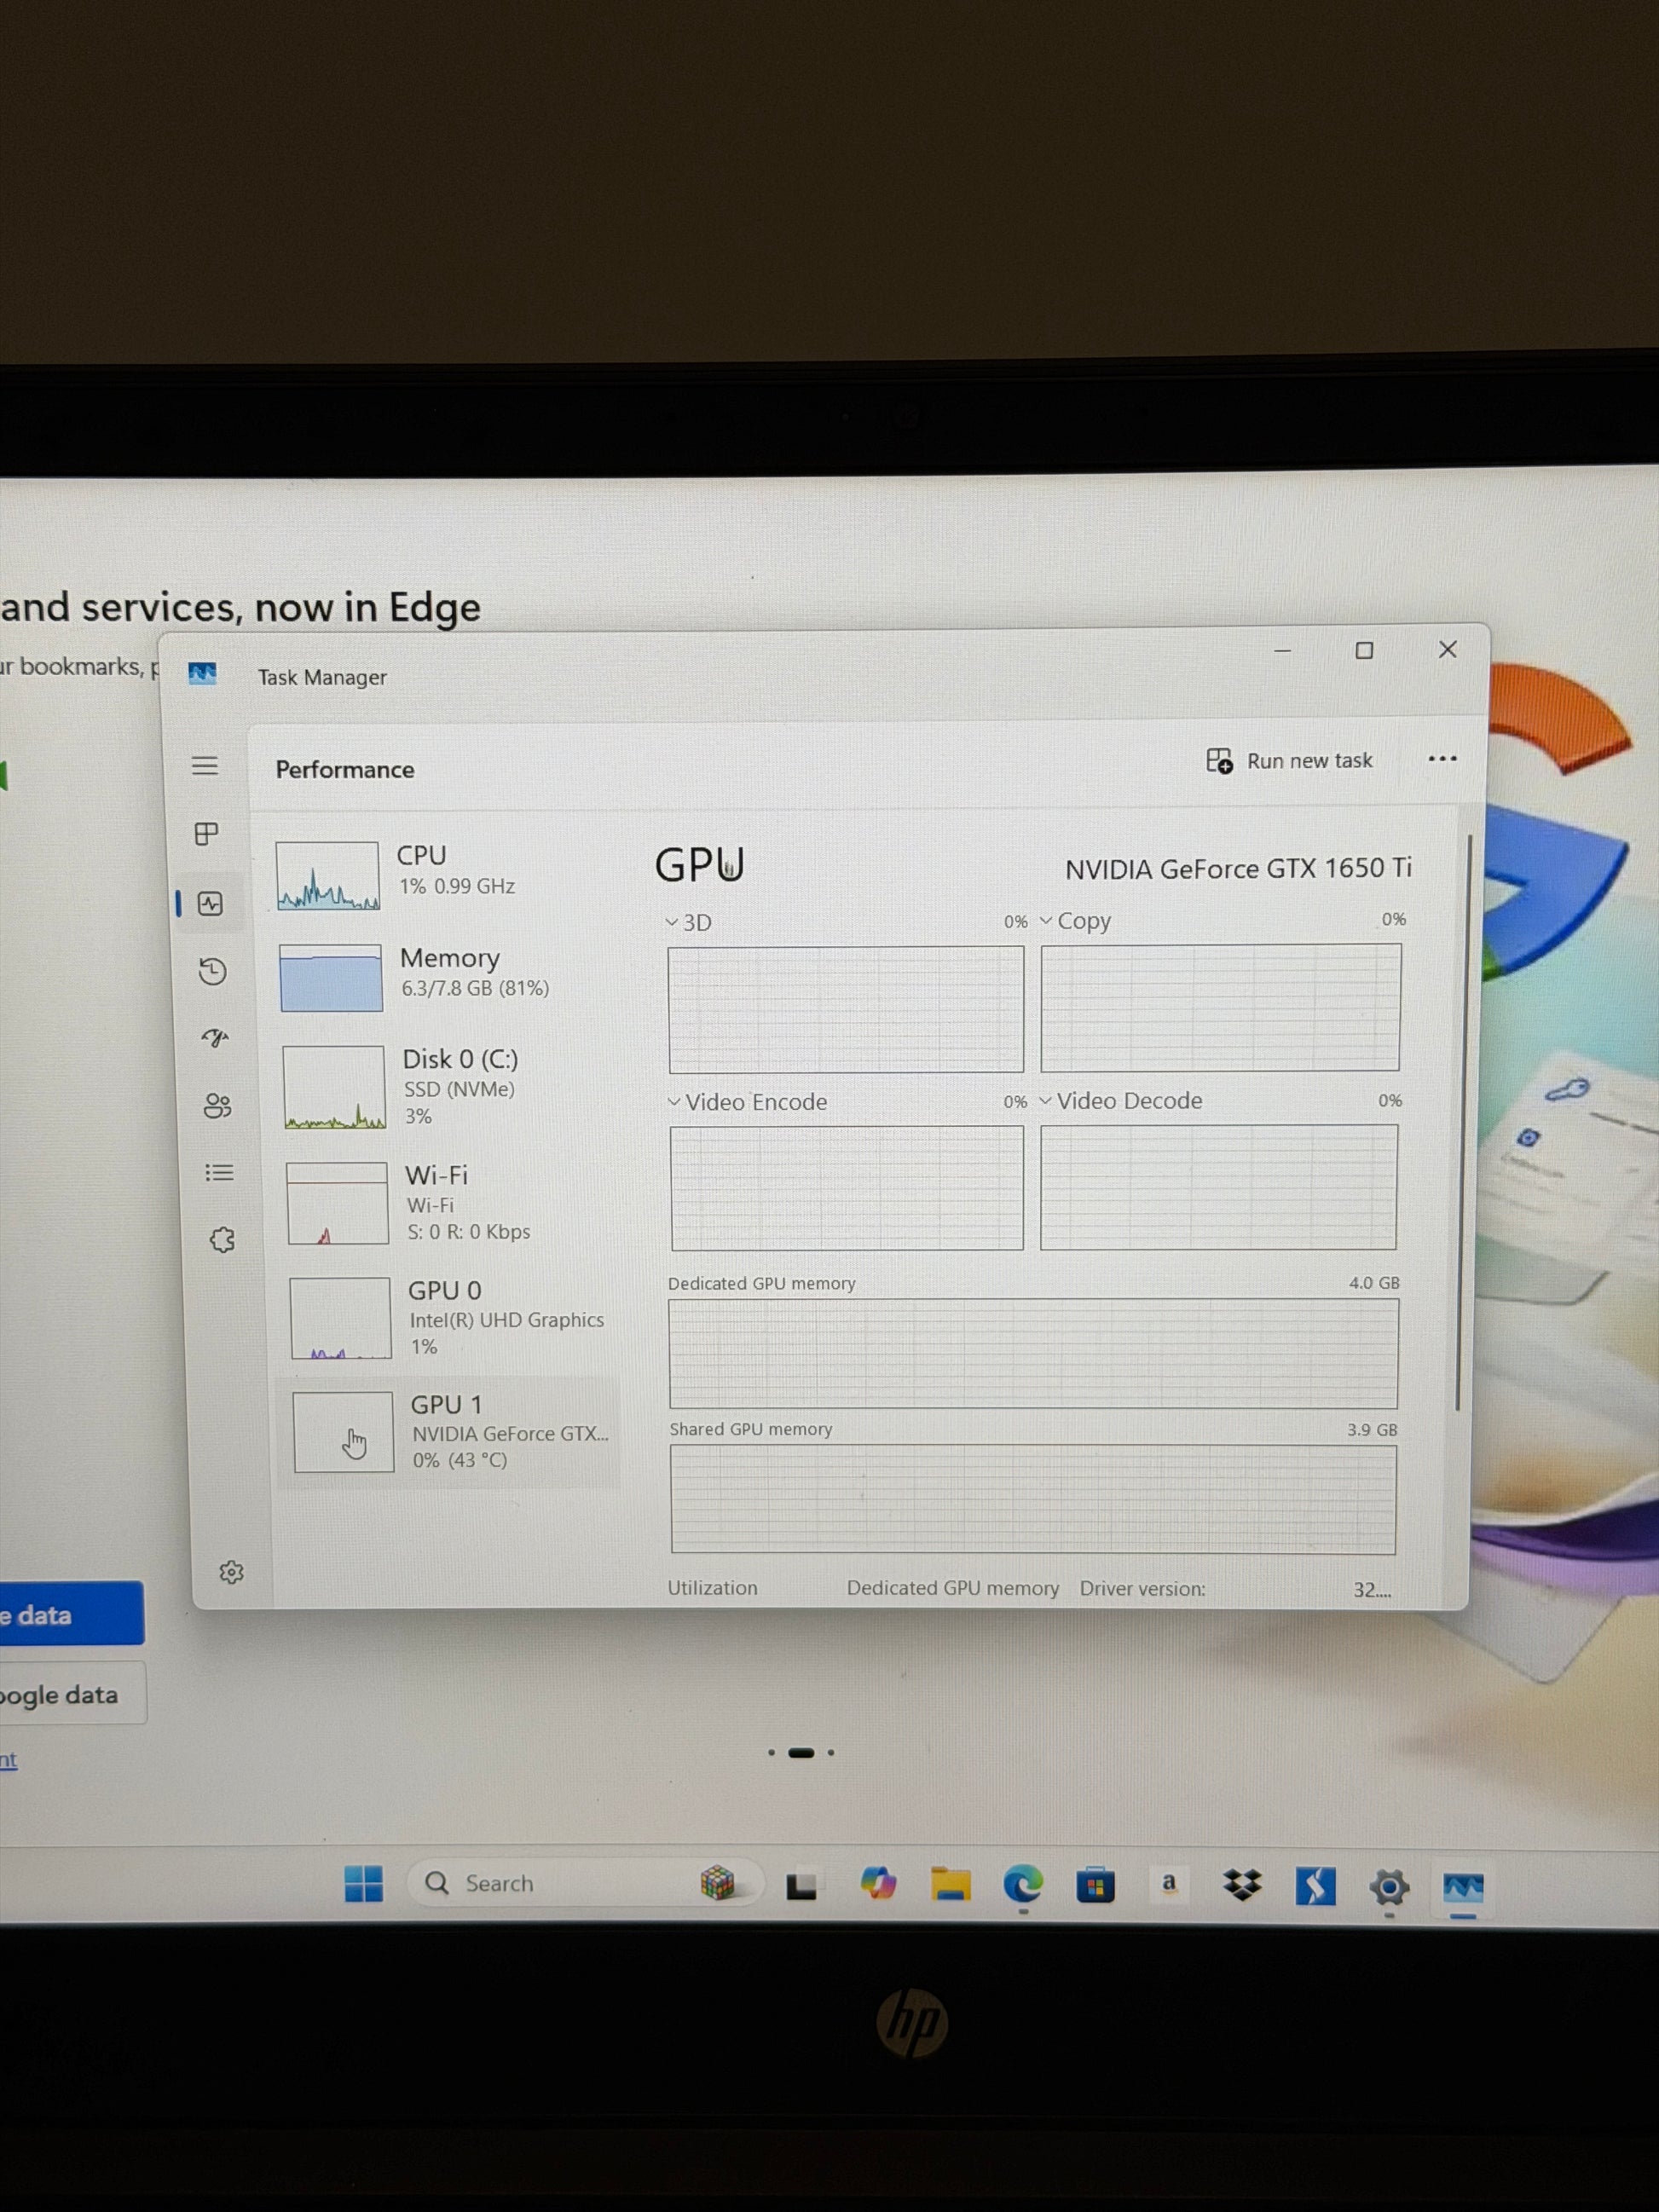Open File Explorer from the taskbar

pyautogui.click(x=950, y=1885)
